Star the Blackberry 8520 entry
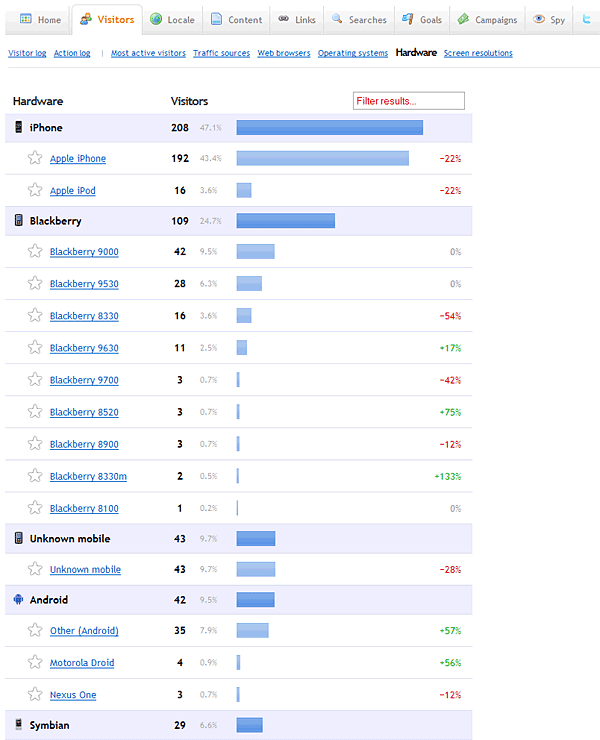This screenshot has width=600, height=740. pyautogui.click(x=35, y=412)
